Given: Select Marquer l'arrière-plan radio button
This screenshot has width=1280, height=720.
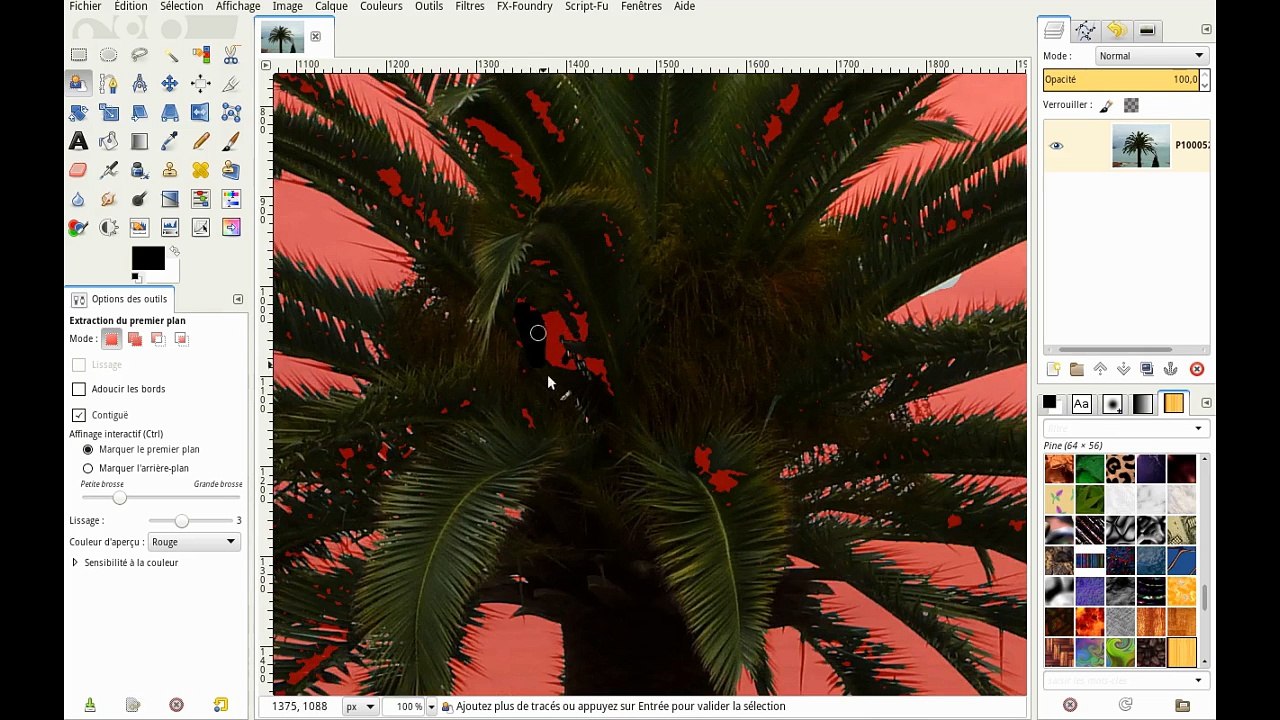Looking at the screenshot, I should [88, 468].
